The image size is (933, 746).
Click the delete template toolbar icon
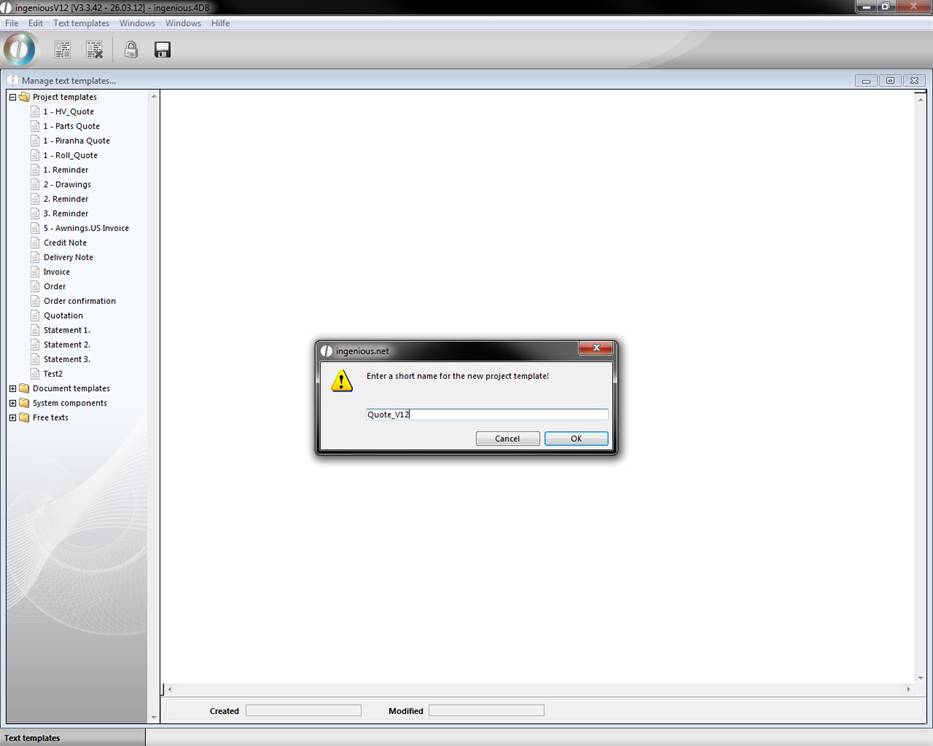pos(94,49)
